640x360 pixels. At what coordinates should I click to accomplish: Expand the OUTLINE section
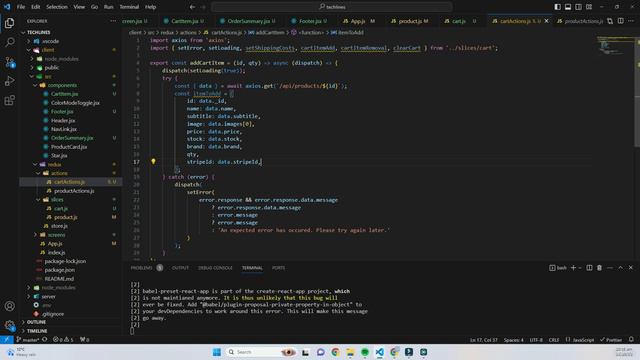tap(36, 322)
